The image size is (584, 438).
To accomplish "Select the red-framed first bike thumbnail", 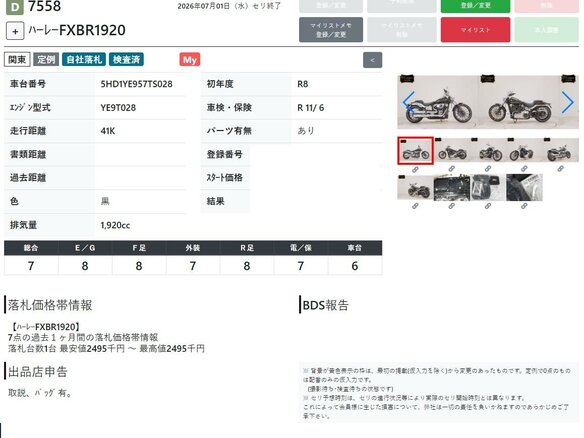I will 415,150.
